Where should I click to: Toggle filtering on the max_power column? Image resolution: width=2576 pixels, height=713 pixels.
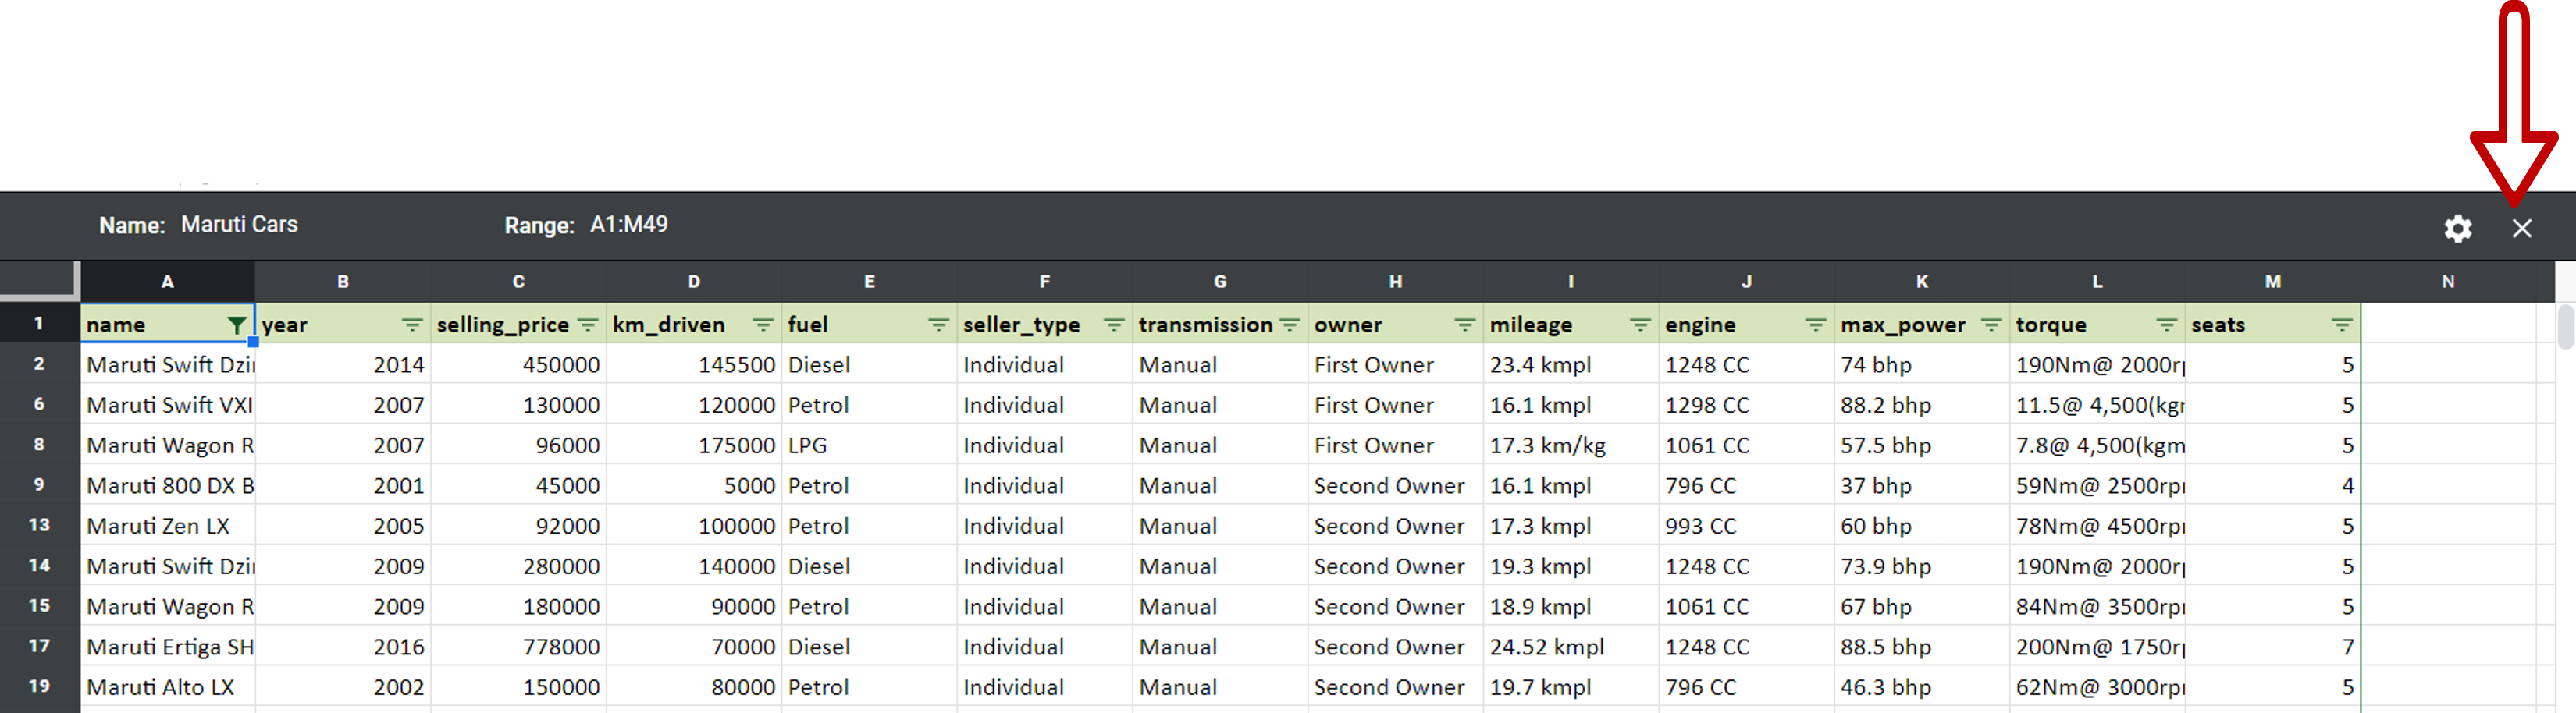click(1991, 324)
